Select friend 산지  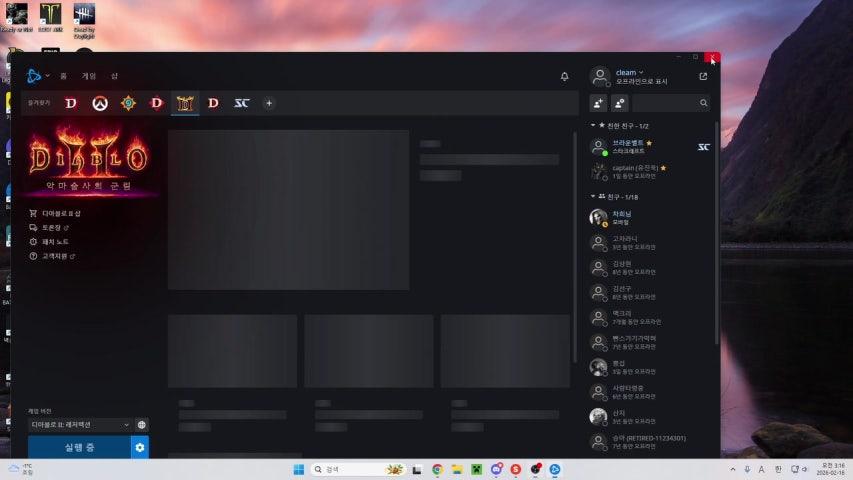[x=650, y=417]
